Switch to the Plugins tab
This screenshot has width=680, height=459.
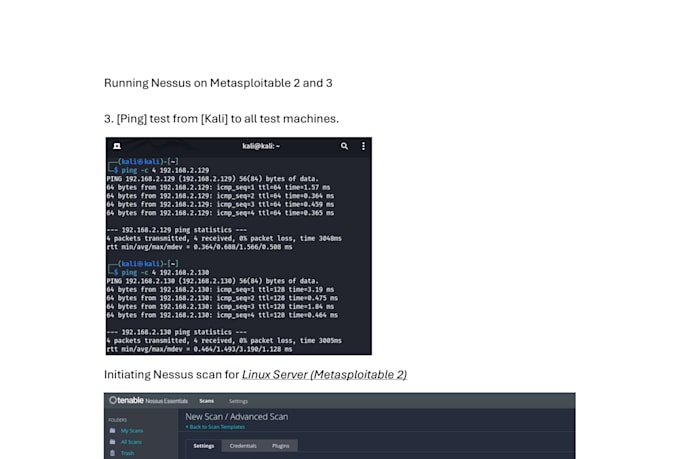click(281, 446)
